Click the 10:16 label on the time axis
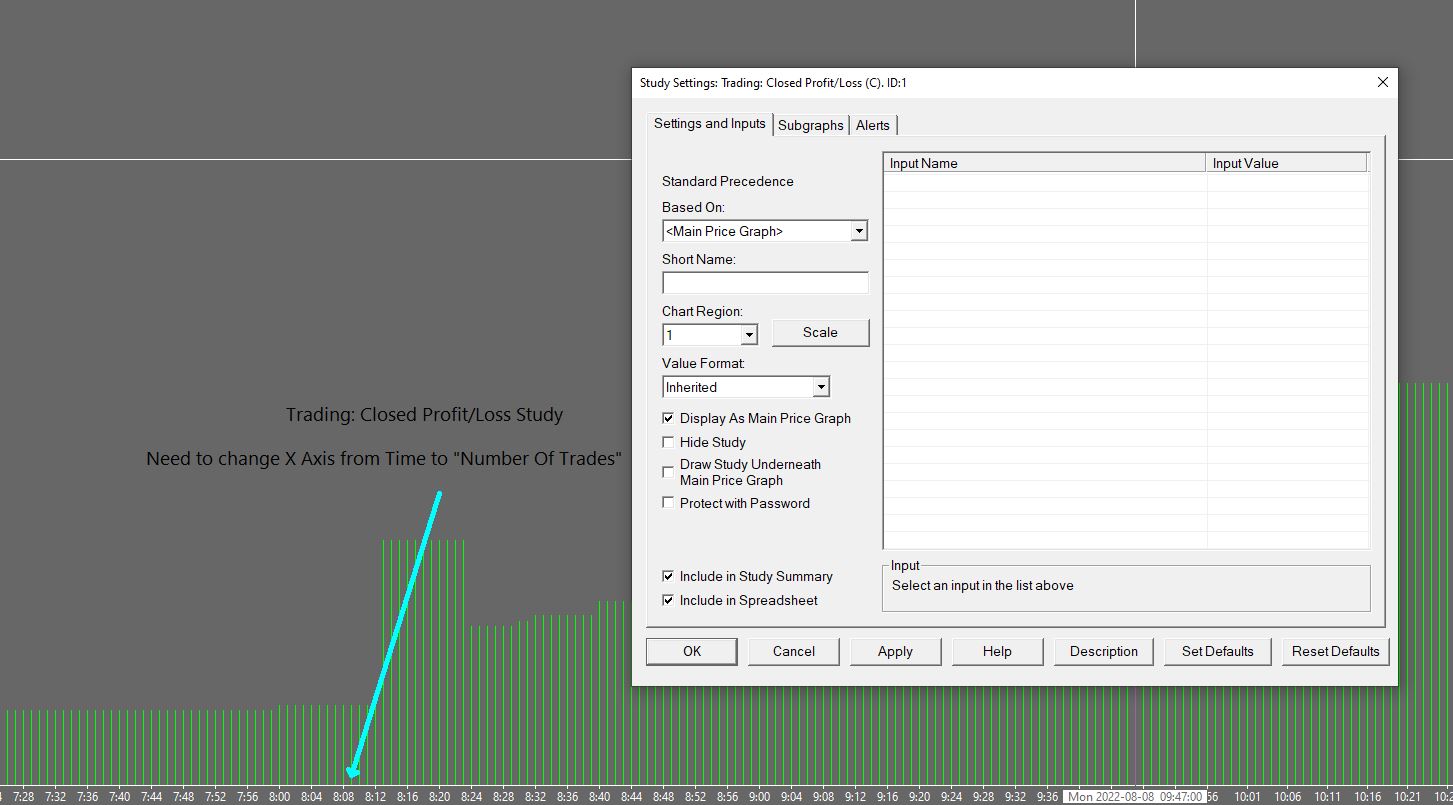The image size is (1453, 805). coord(1368,797)
